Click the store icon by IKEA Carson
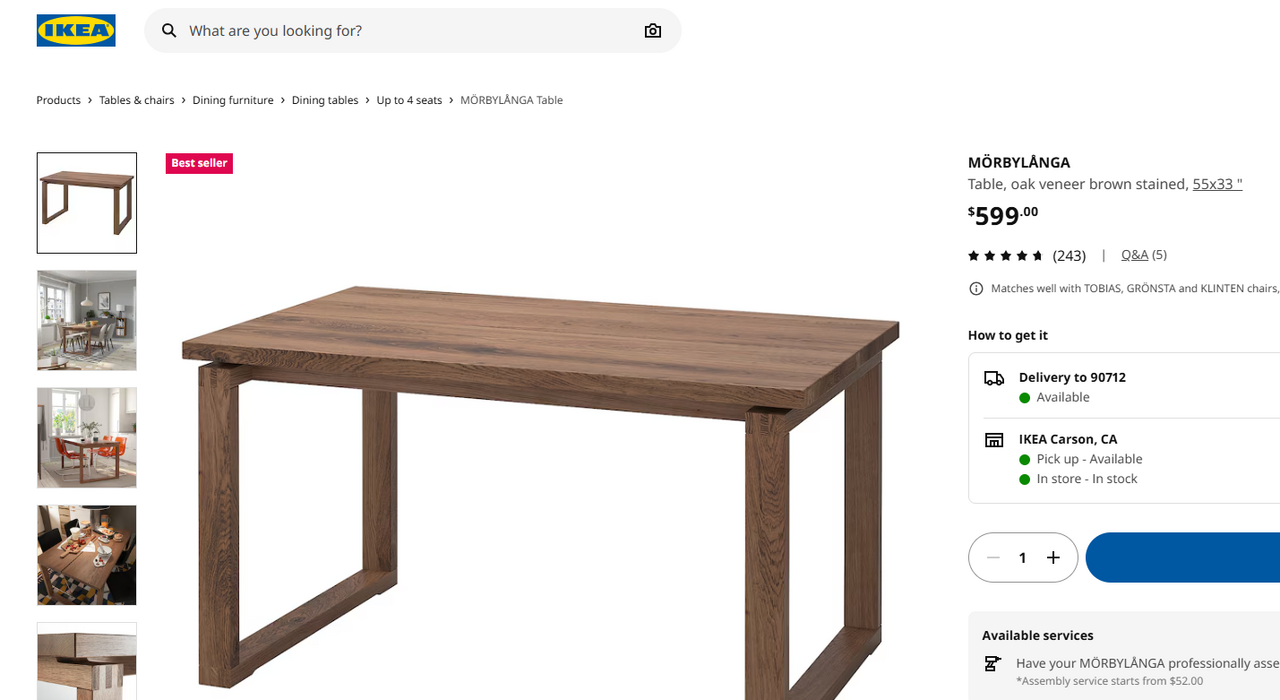The height and width of the screenshot is (700, 1280). pyautogui.click(x=994, y=440)
